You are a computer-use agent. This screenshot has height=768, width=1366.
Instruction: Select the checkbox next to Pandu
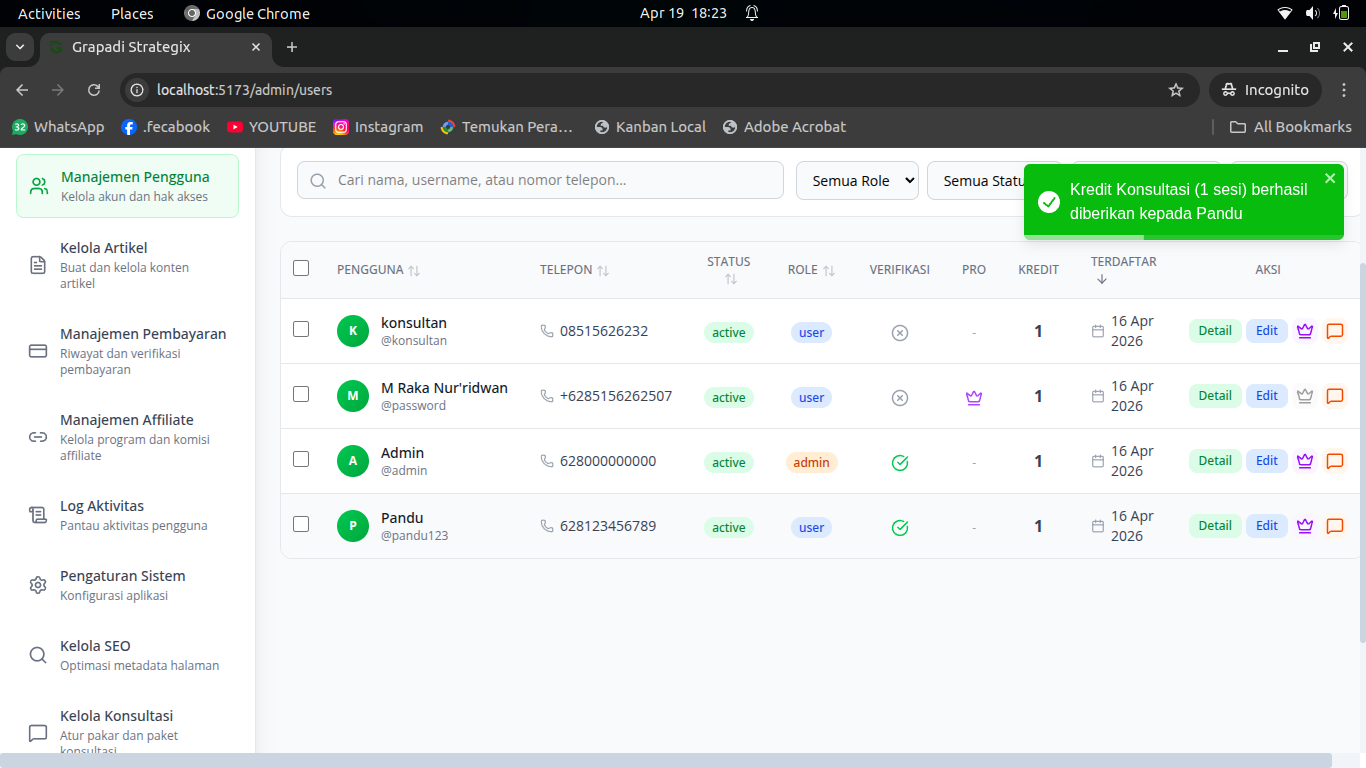click(x=301, y=524)
